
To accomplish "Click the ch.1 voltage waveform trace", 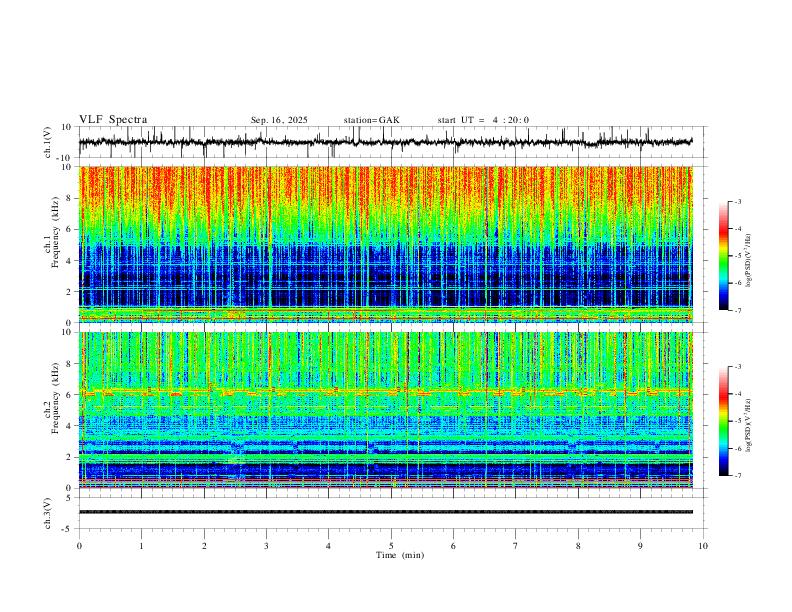I will tap(385, 142).
